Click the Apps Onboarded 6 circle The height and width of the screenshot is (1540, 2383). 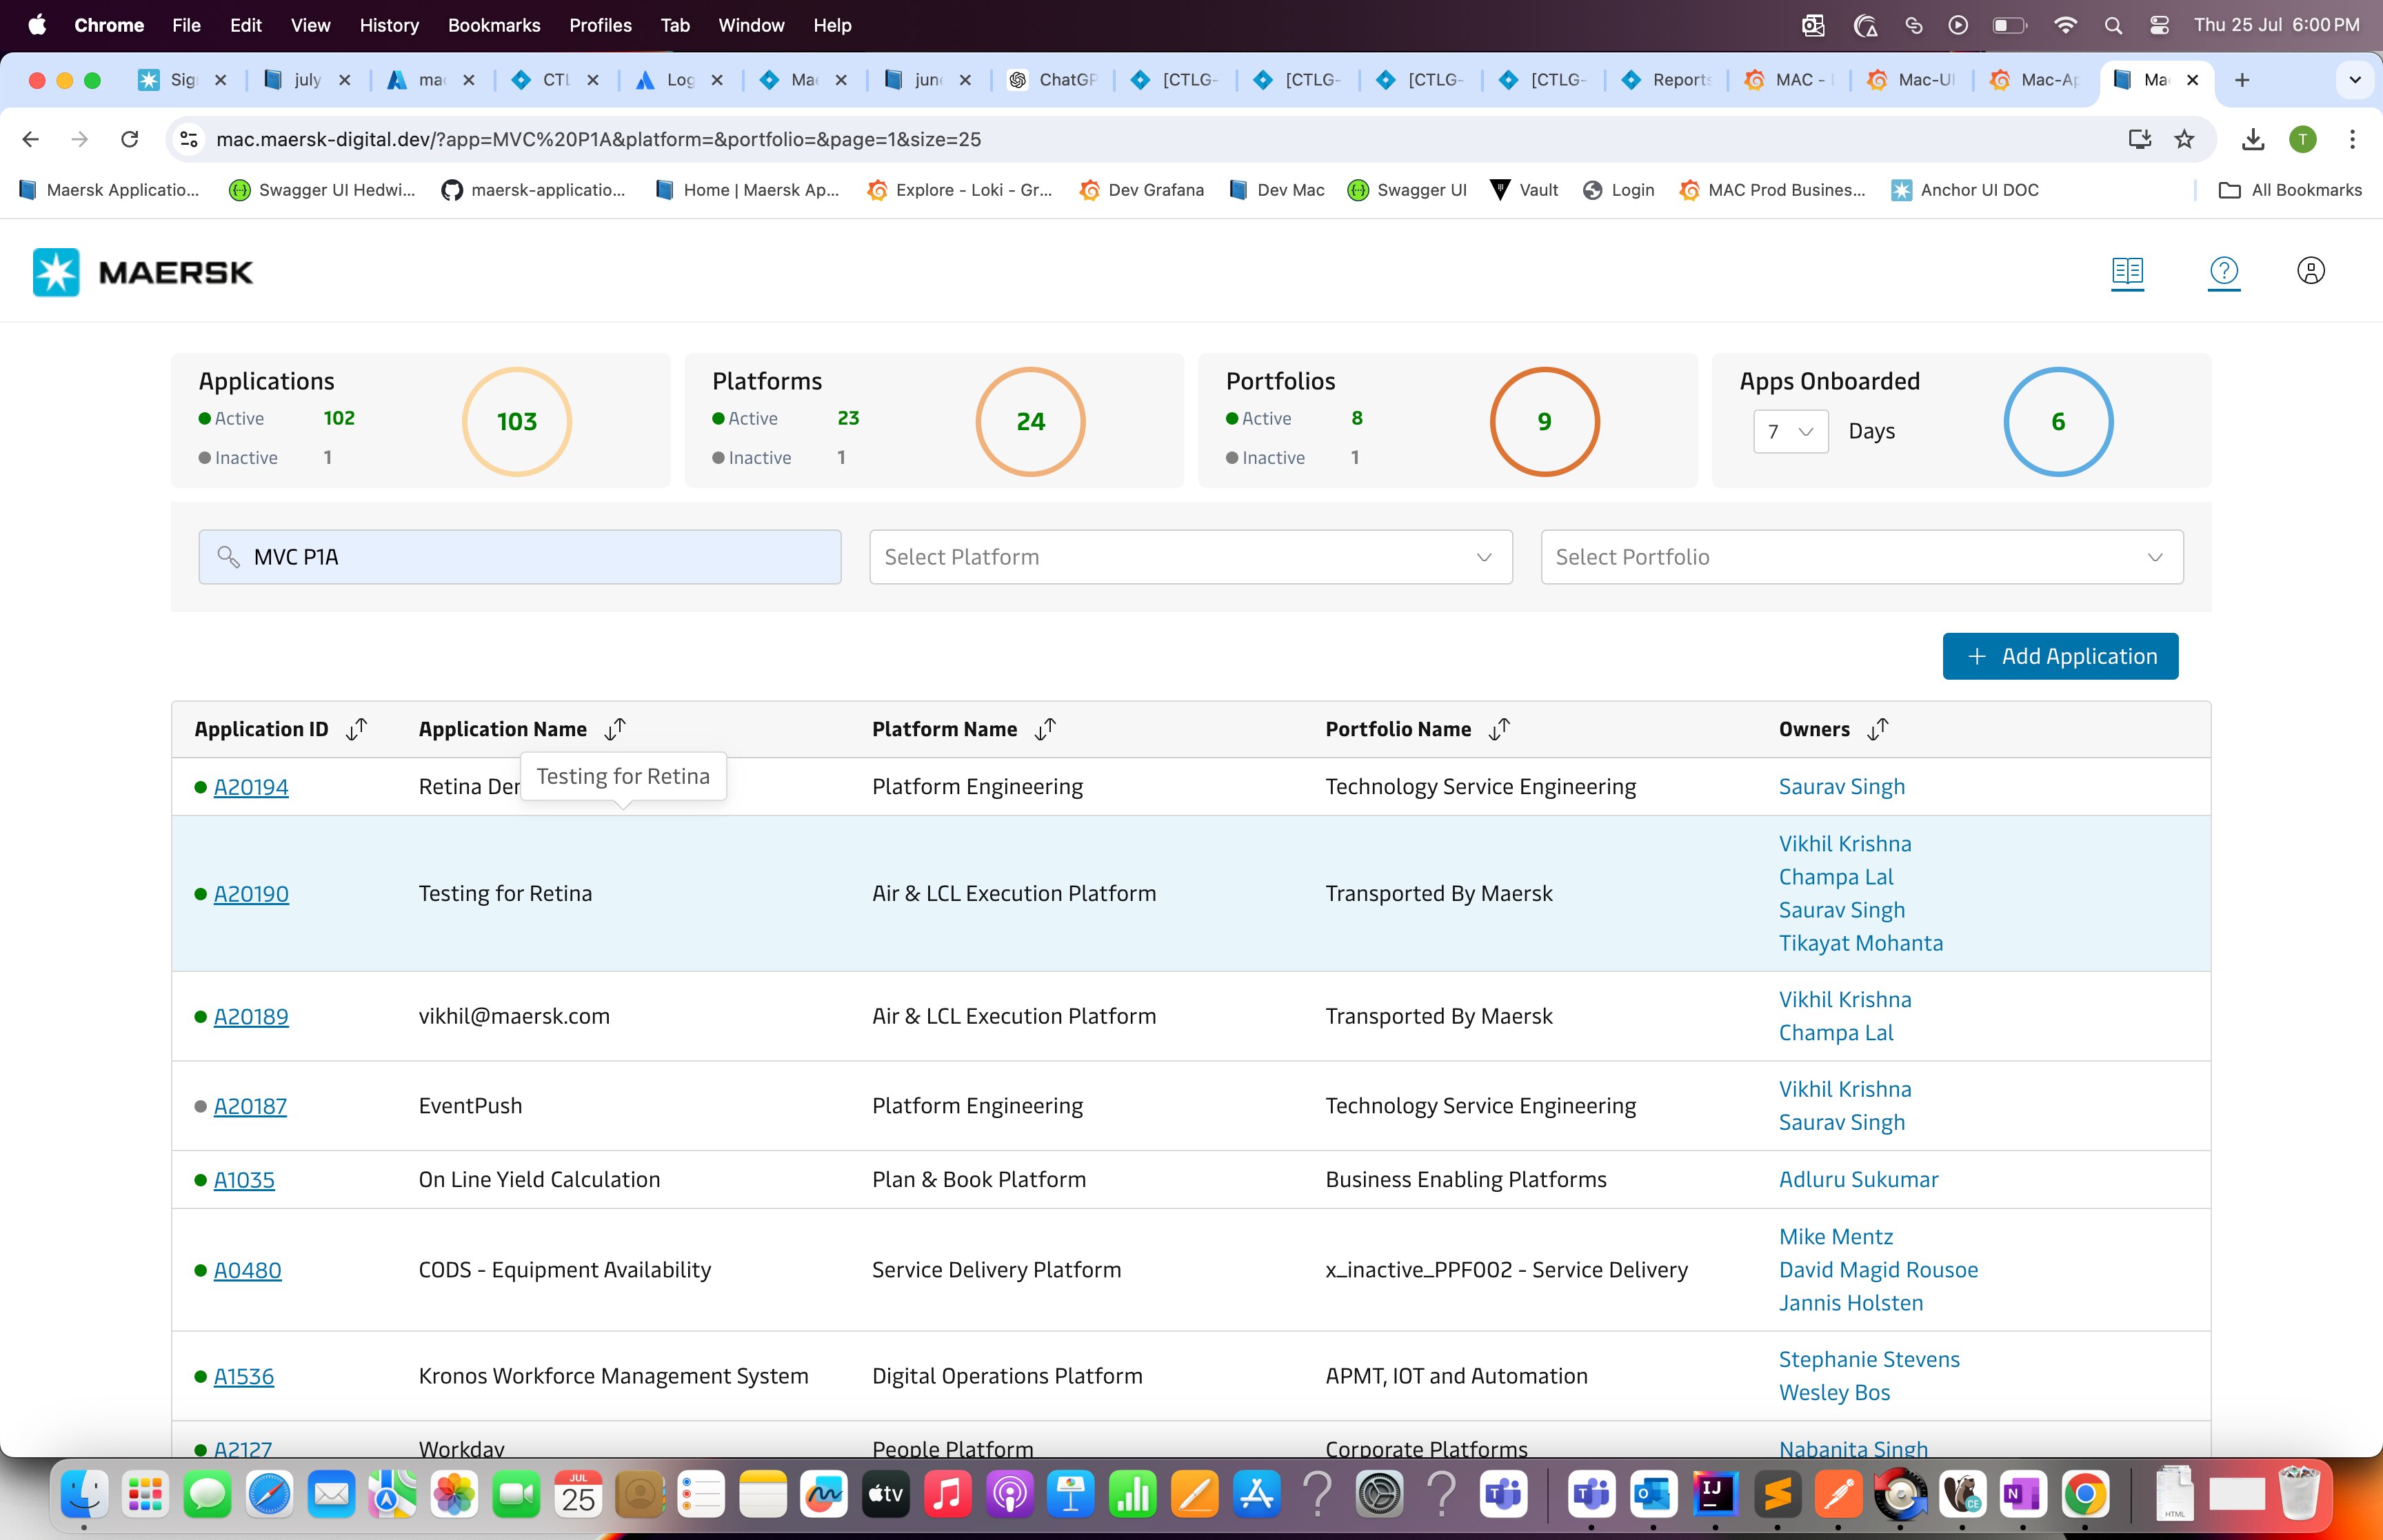2058,422
